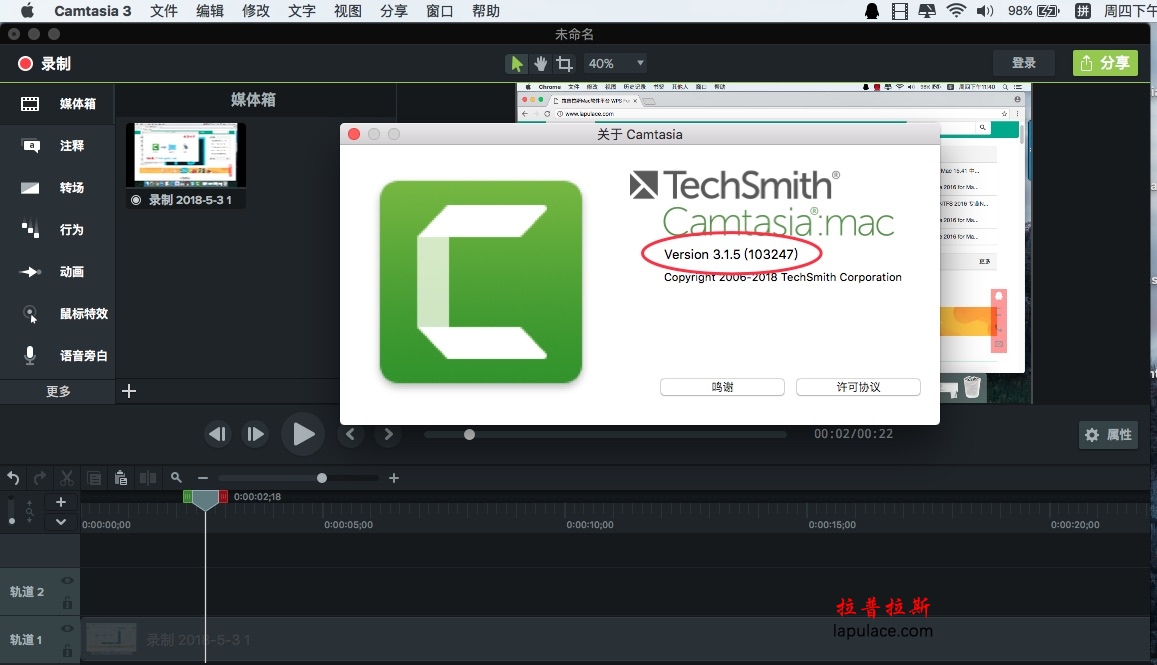Screen dimensions: 1157x665
Task: Toggle visibility eye of 轨道 2
Action: point(67,581)
